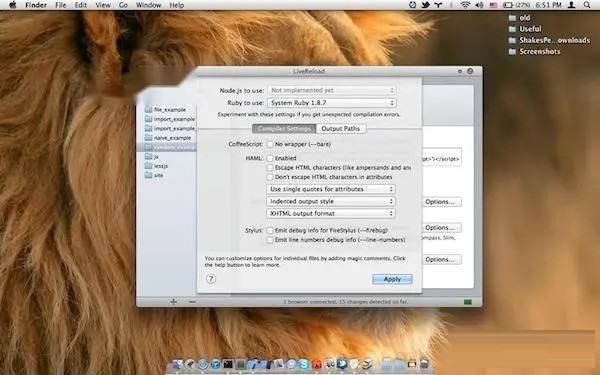Image resolution: width=600 pixels, height=375 pixels.
Task: Open the Finder menu
Action: pos(36,5)
